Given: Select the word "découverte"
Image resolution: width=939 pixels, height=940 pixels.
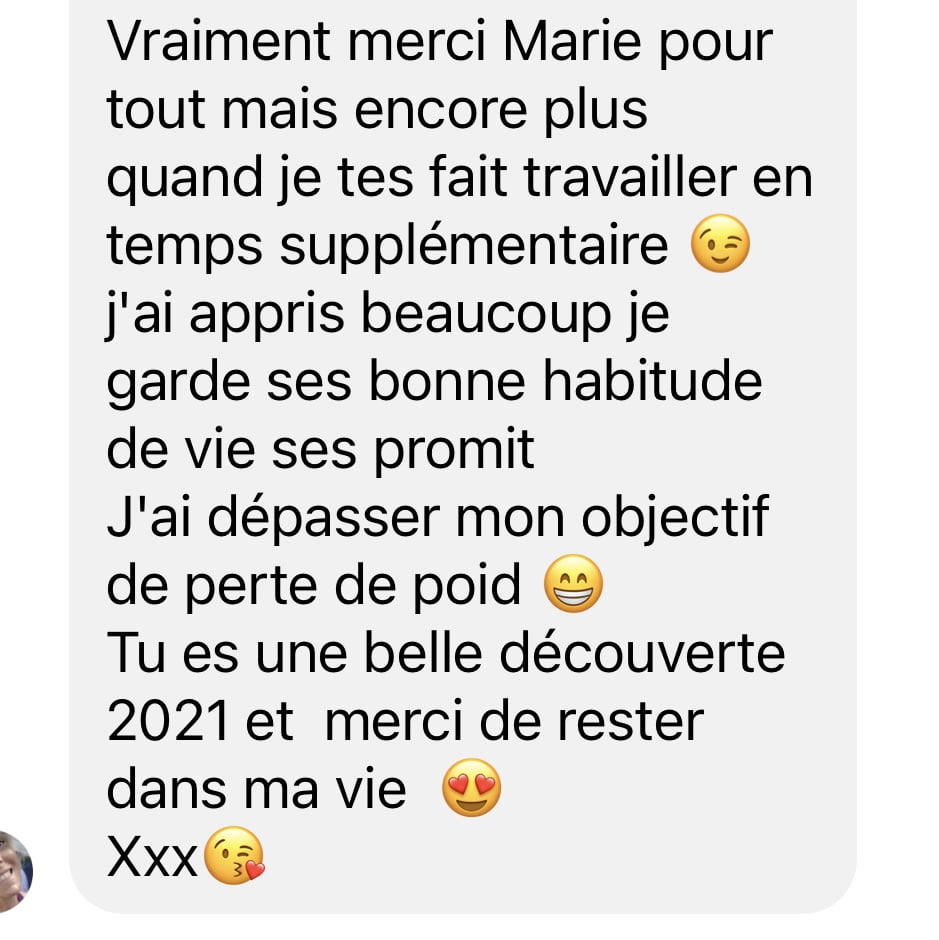Looking at the screenshot, I should 643,653.
